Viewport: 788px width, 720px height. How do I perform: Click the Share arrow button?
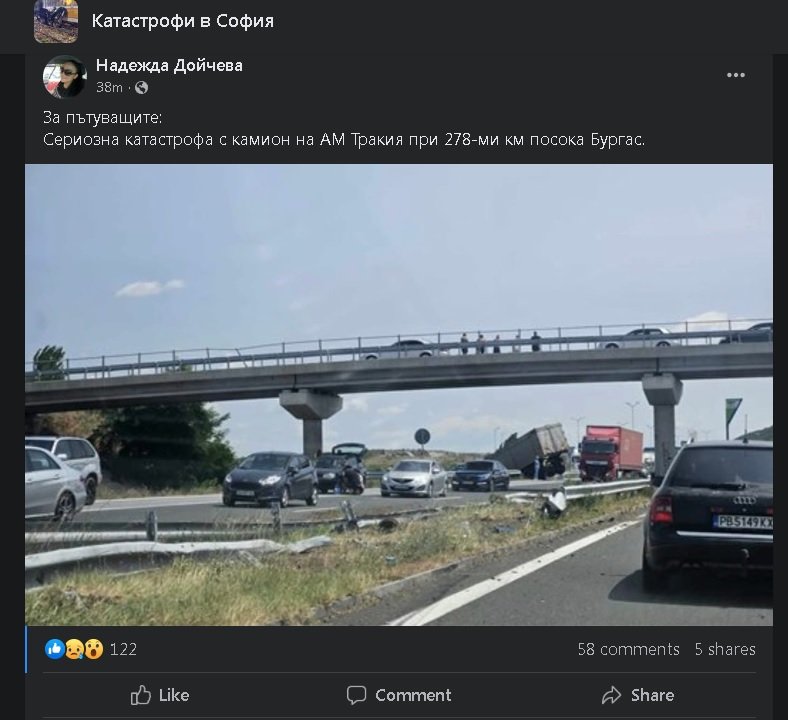637,695
